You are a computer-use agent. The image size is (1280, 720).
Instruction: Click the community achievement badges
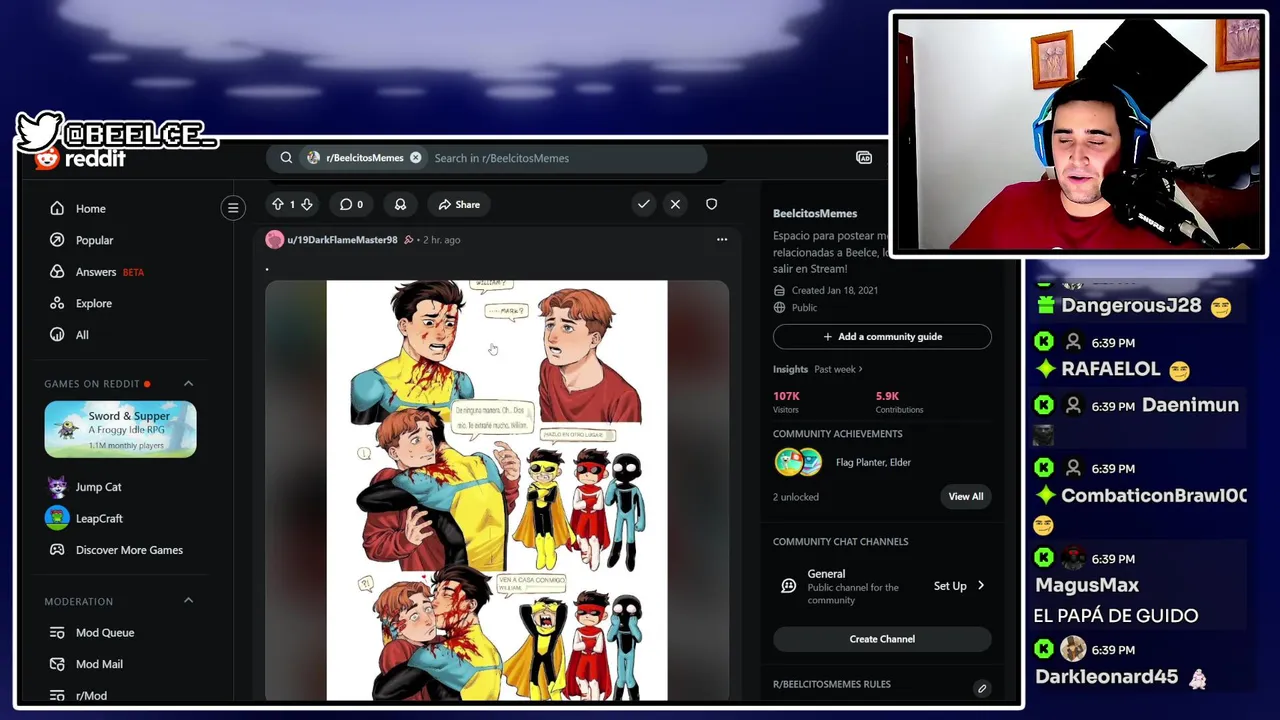click(798, 462)
